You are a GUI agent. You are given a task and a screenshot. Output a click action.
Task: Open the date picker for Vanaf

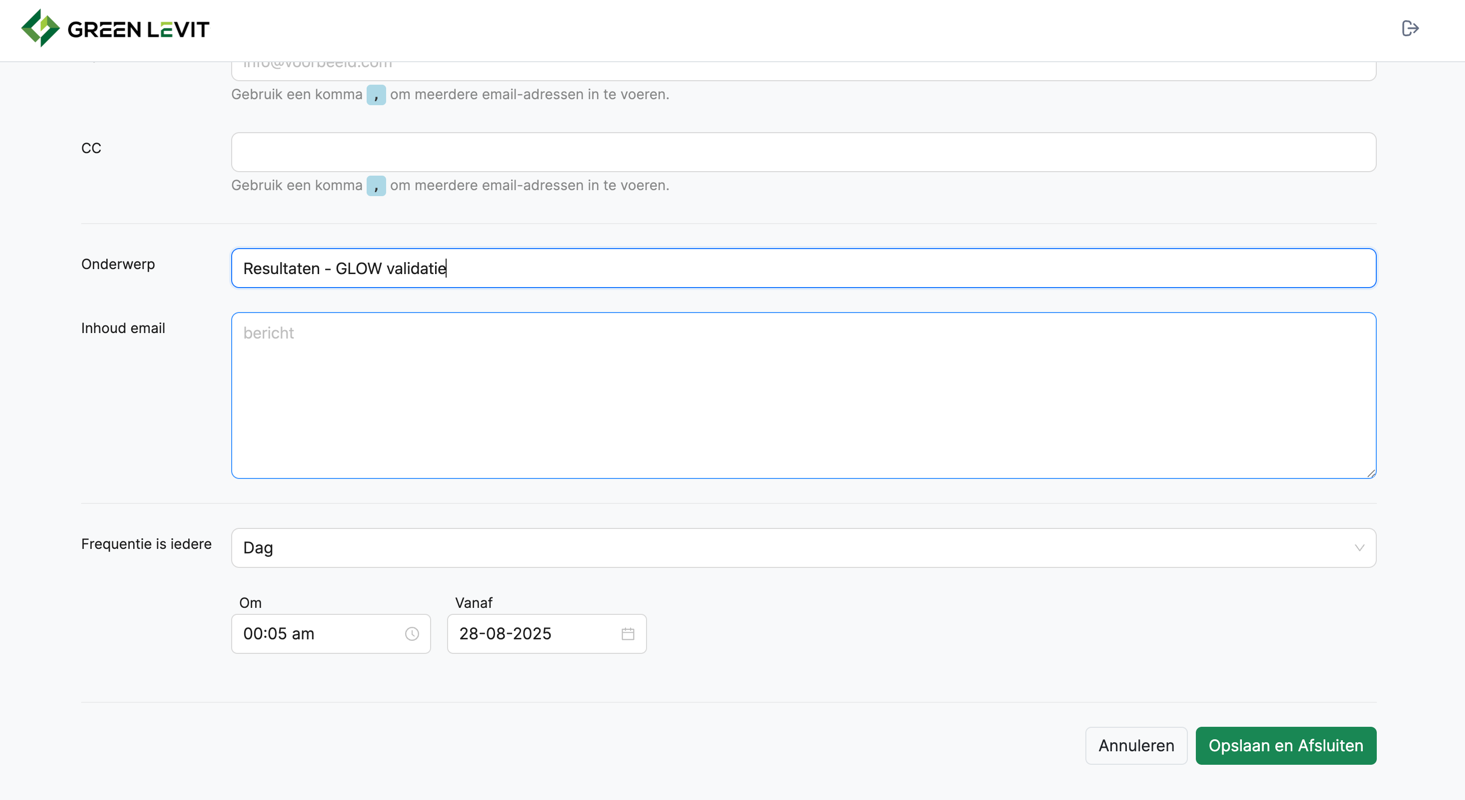tap(546, 633)
